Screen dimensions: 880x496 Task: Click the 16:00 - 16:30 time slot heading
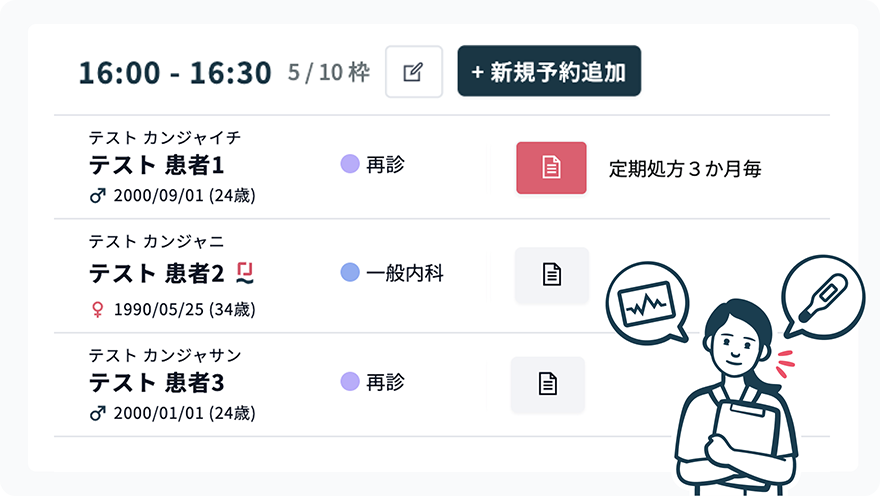[175, 73]
